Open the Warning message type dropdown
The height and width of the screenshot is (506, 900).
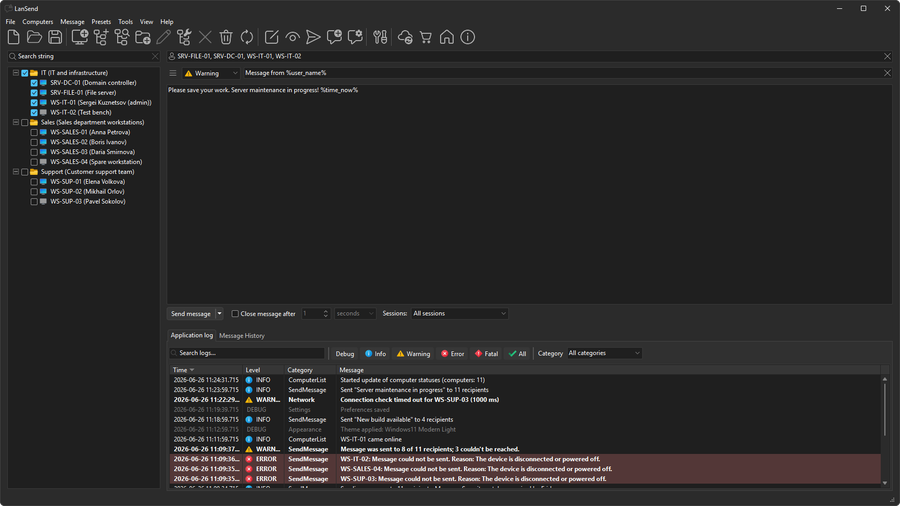(x=211, y=73)
